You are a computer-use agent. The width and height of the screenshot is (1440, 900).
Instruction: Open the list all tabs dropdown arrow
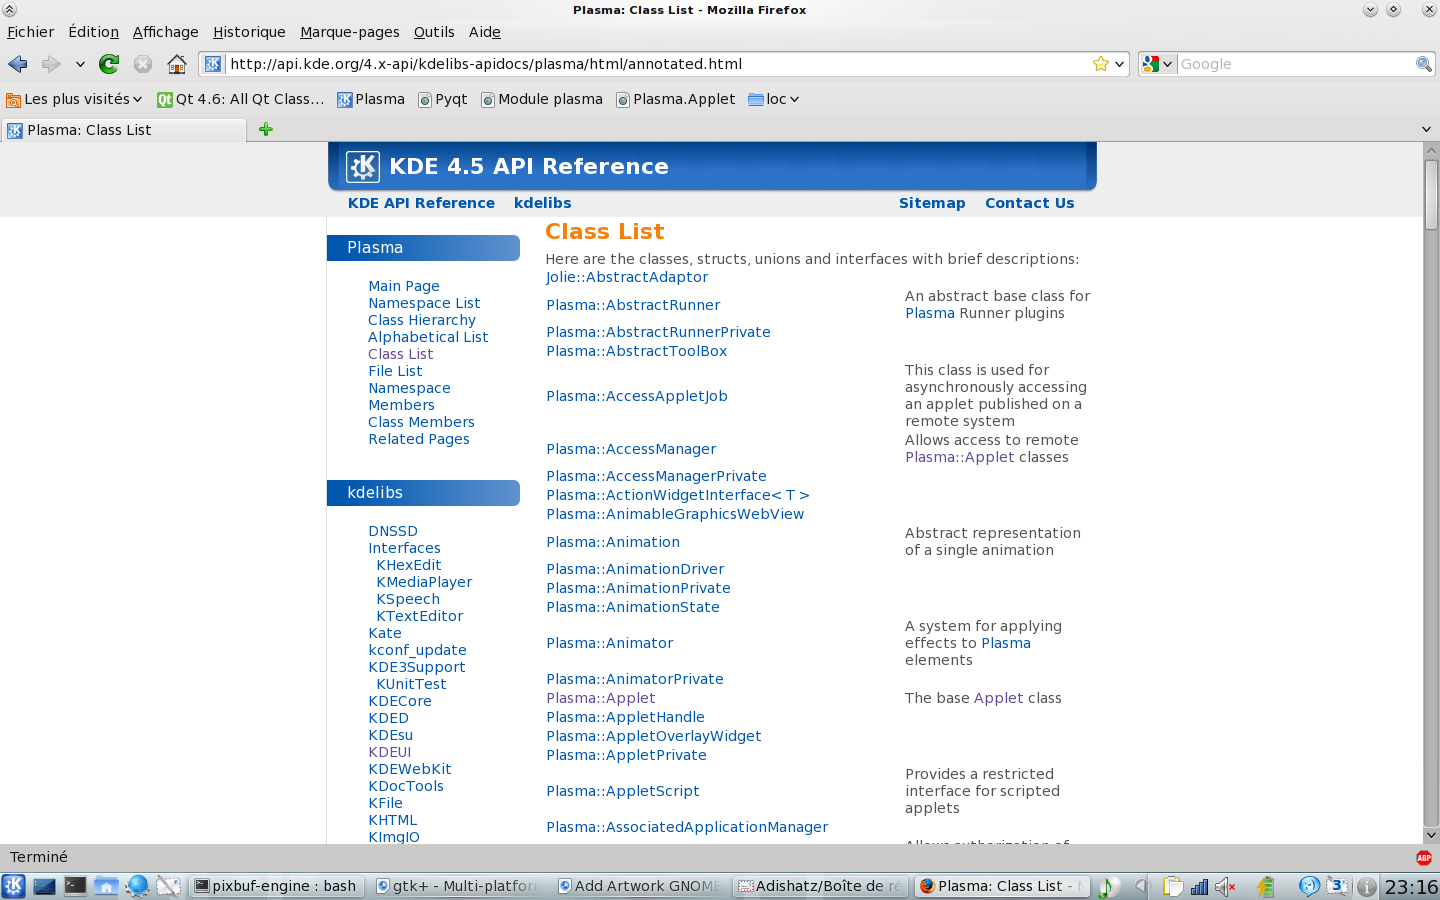1426,129
